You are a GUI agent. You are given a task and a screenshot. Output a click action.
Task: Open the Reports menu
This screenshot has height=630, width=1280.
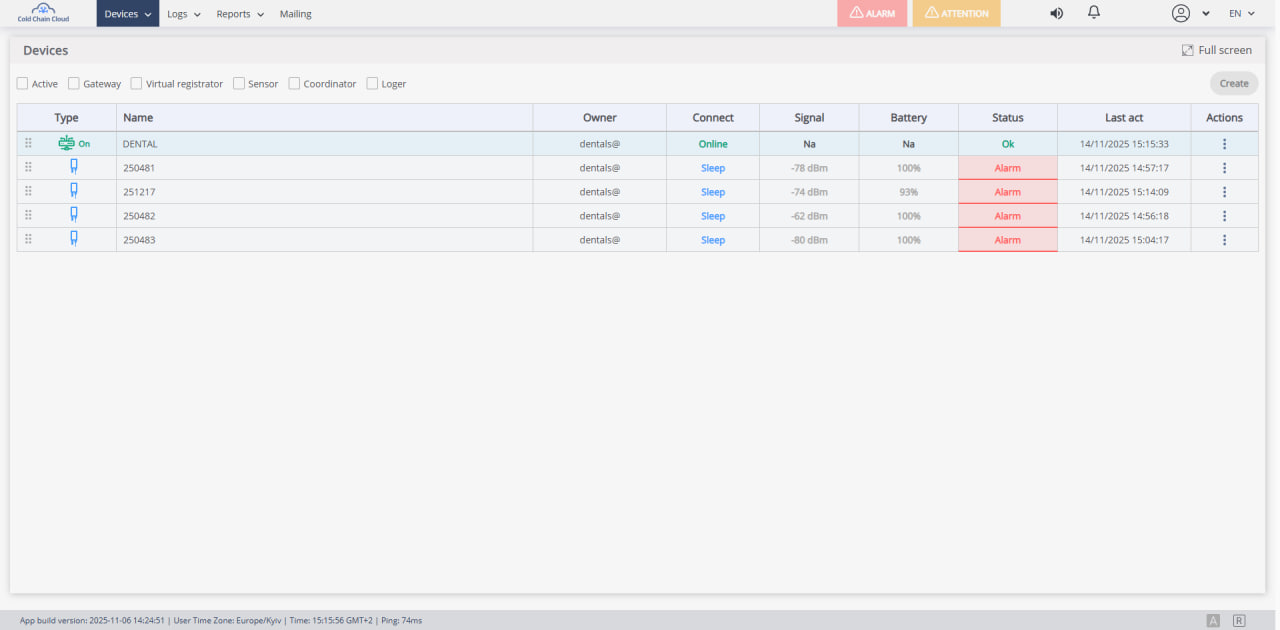pos(240,14)
